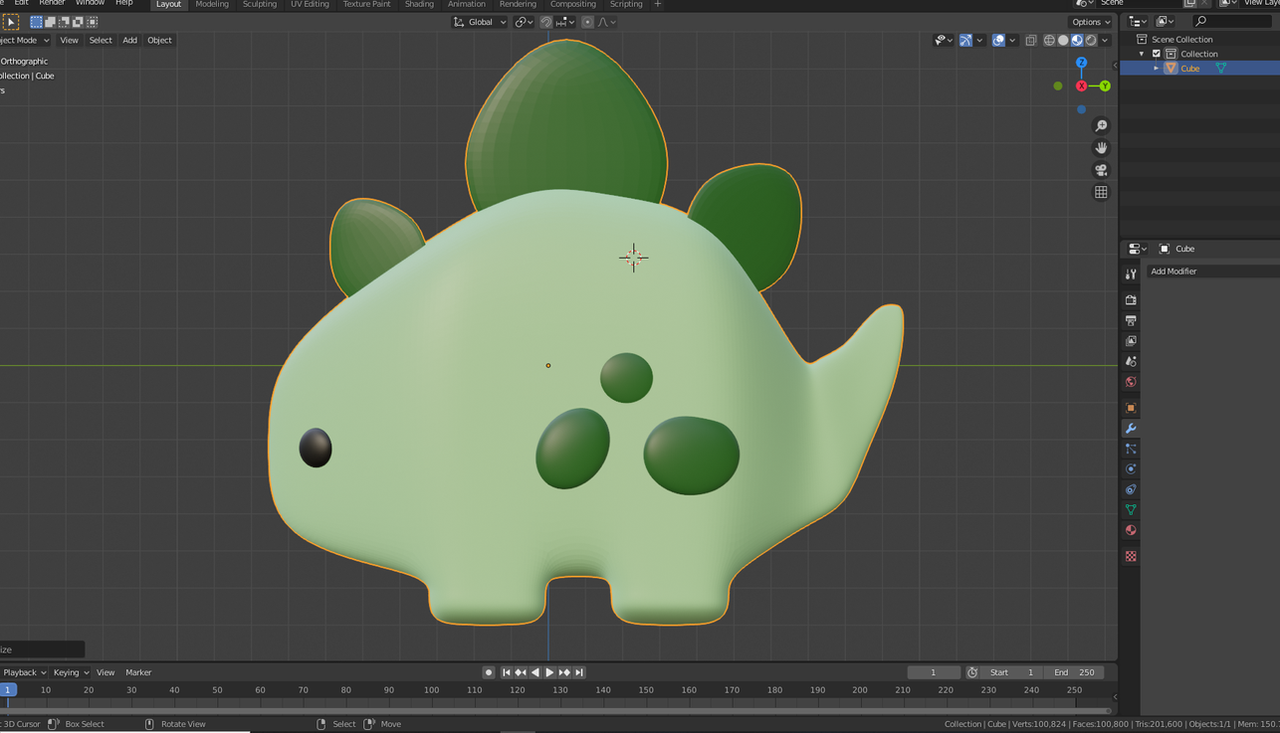Open the pivot point dropdown
This screenshot has width=1280, height=733.
click(x=525, y=22)
